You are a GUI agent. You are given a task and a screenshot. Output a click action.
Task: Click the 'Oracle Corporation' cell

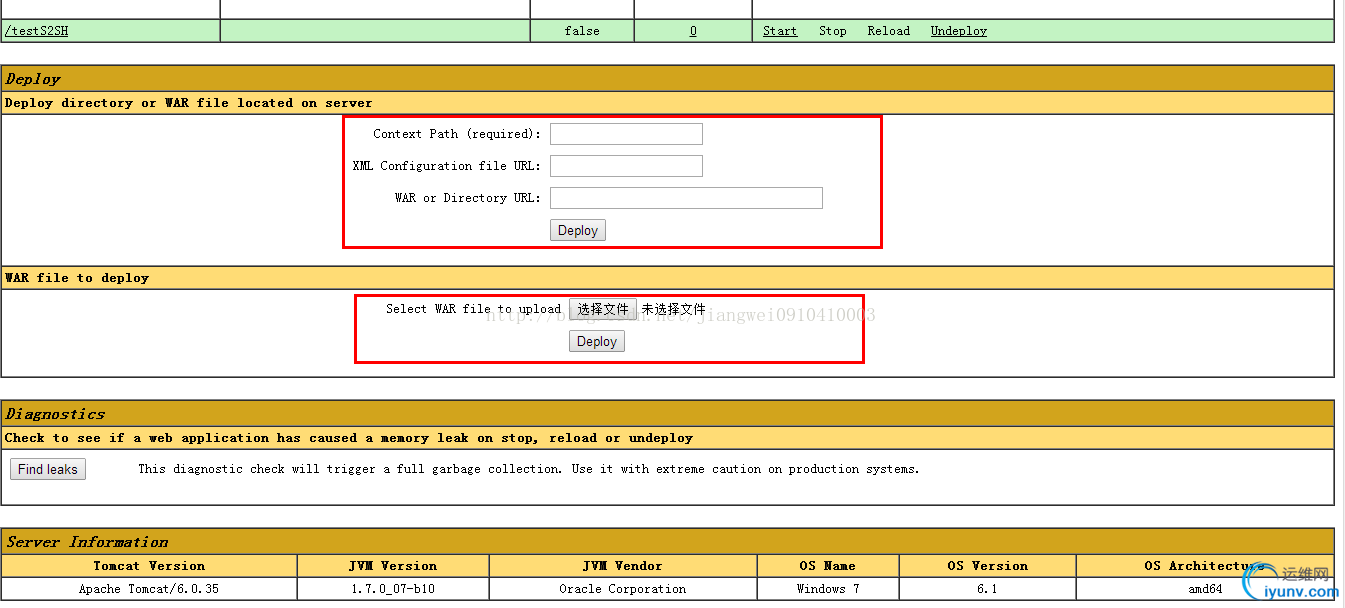[623, 589]
